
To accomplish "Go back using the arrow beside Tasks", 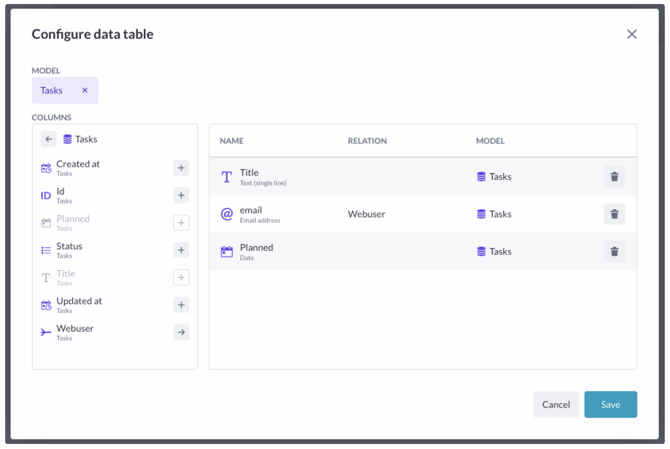I will pos(49,139).
